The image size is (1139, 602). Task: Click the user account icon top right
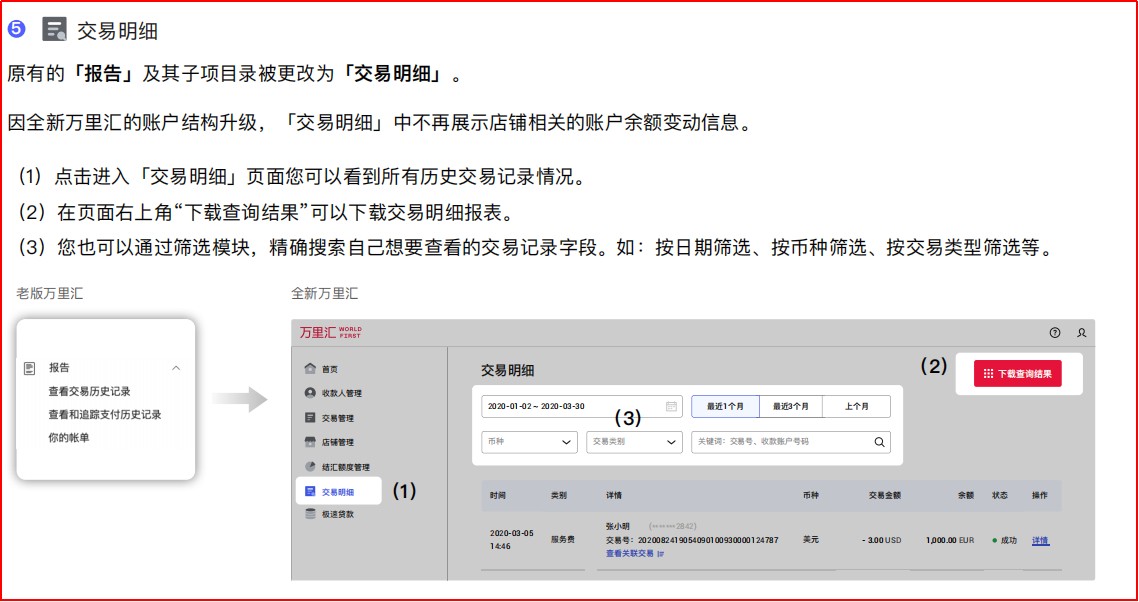1082,333
